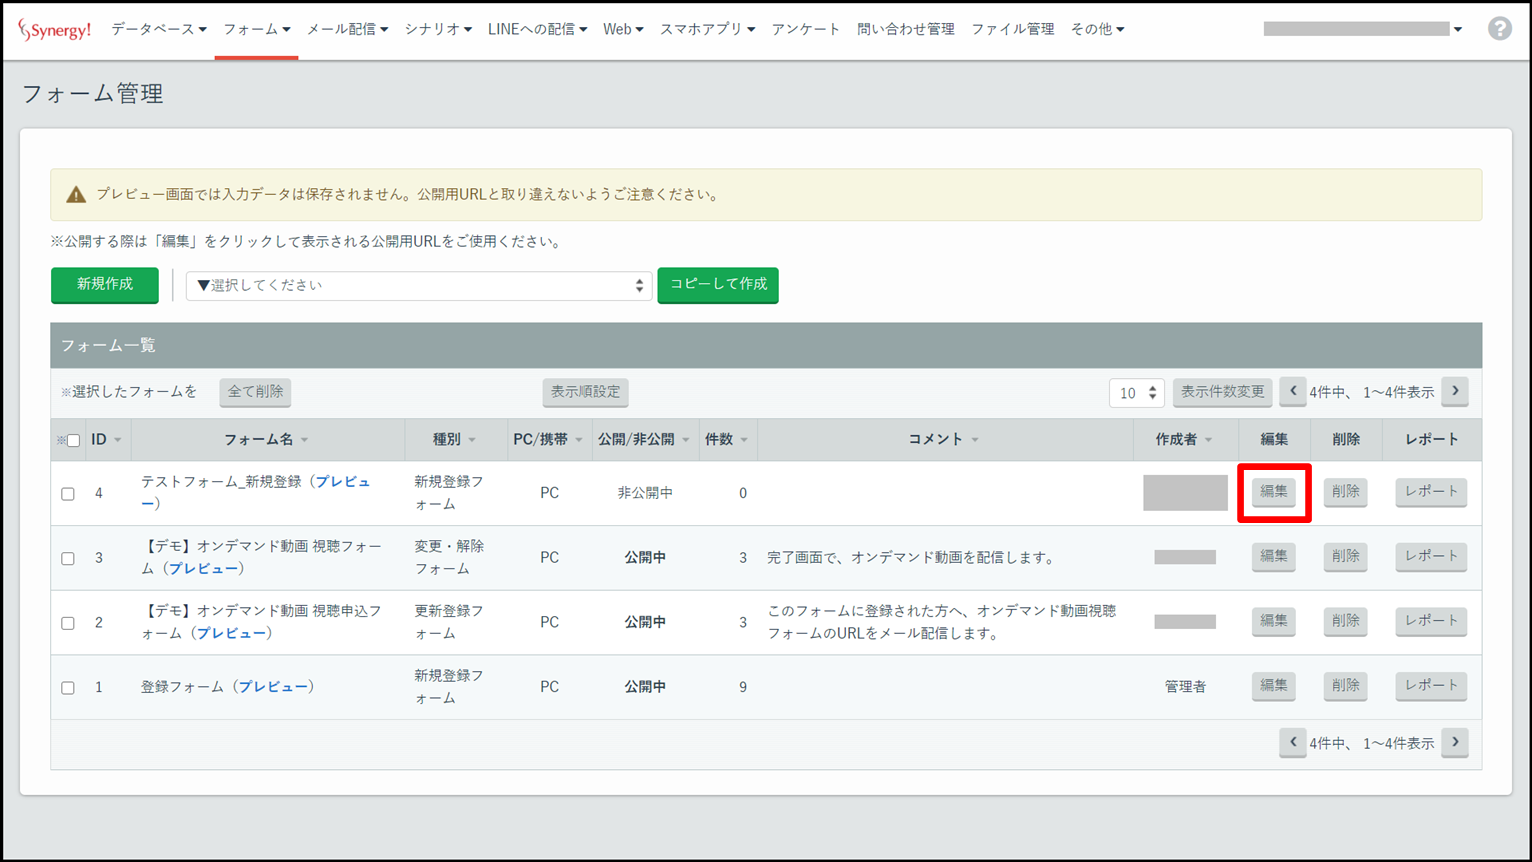Go to previous page using top arrow
The height and width of the screenshot is (862, 1532).
pos(1292,392)
